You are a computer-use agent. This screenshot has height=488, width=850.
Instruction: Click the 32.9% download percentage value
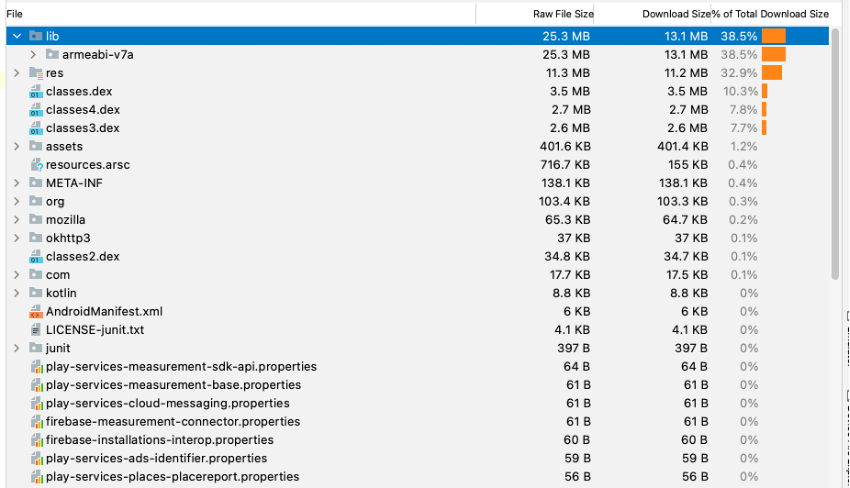(739, 73)
